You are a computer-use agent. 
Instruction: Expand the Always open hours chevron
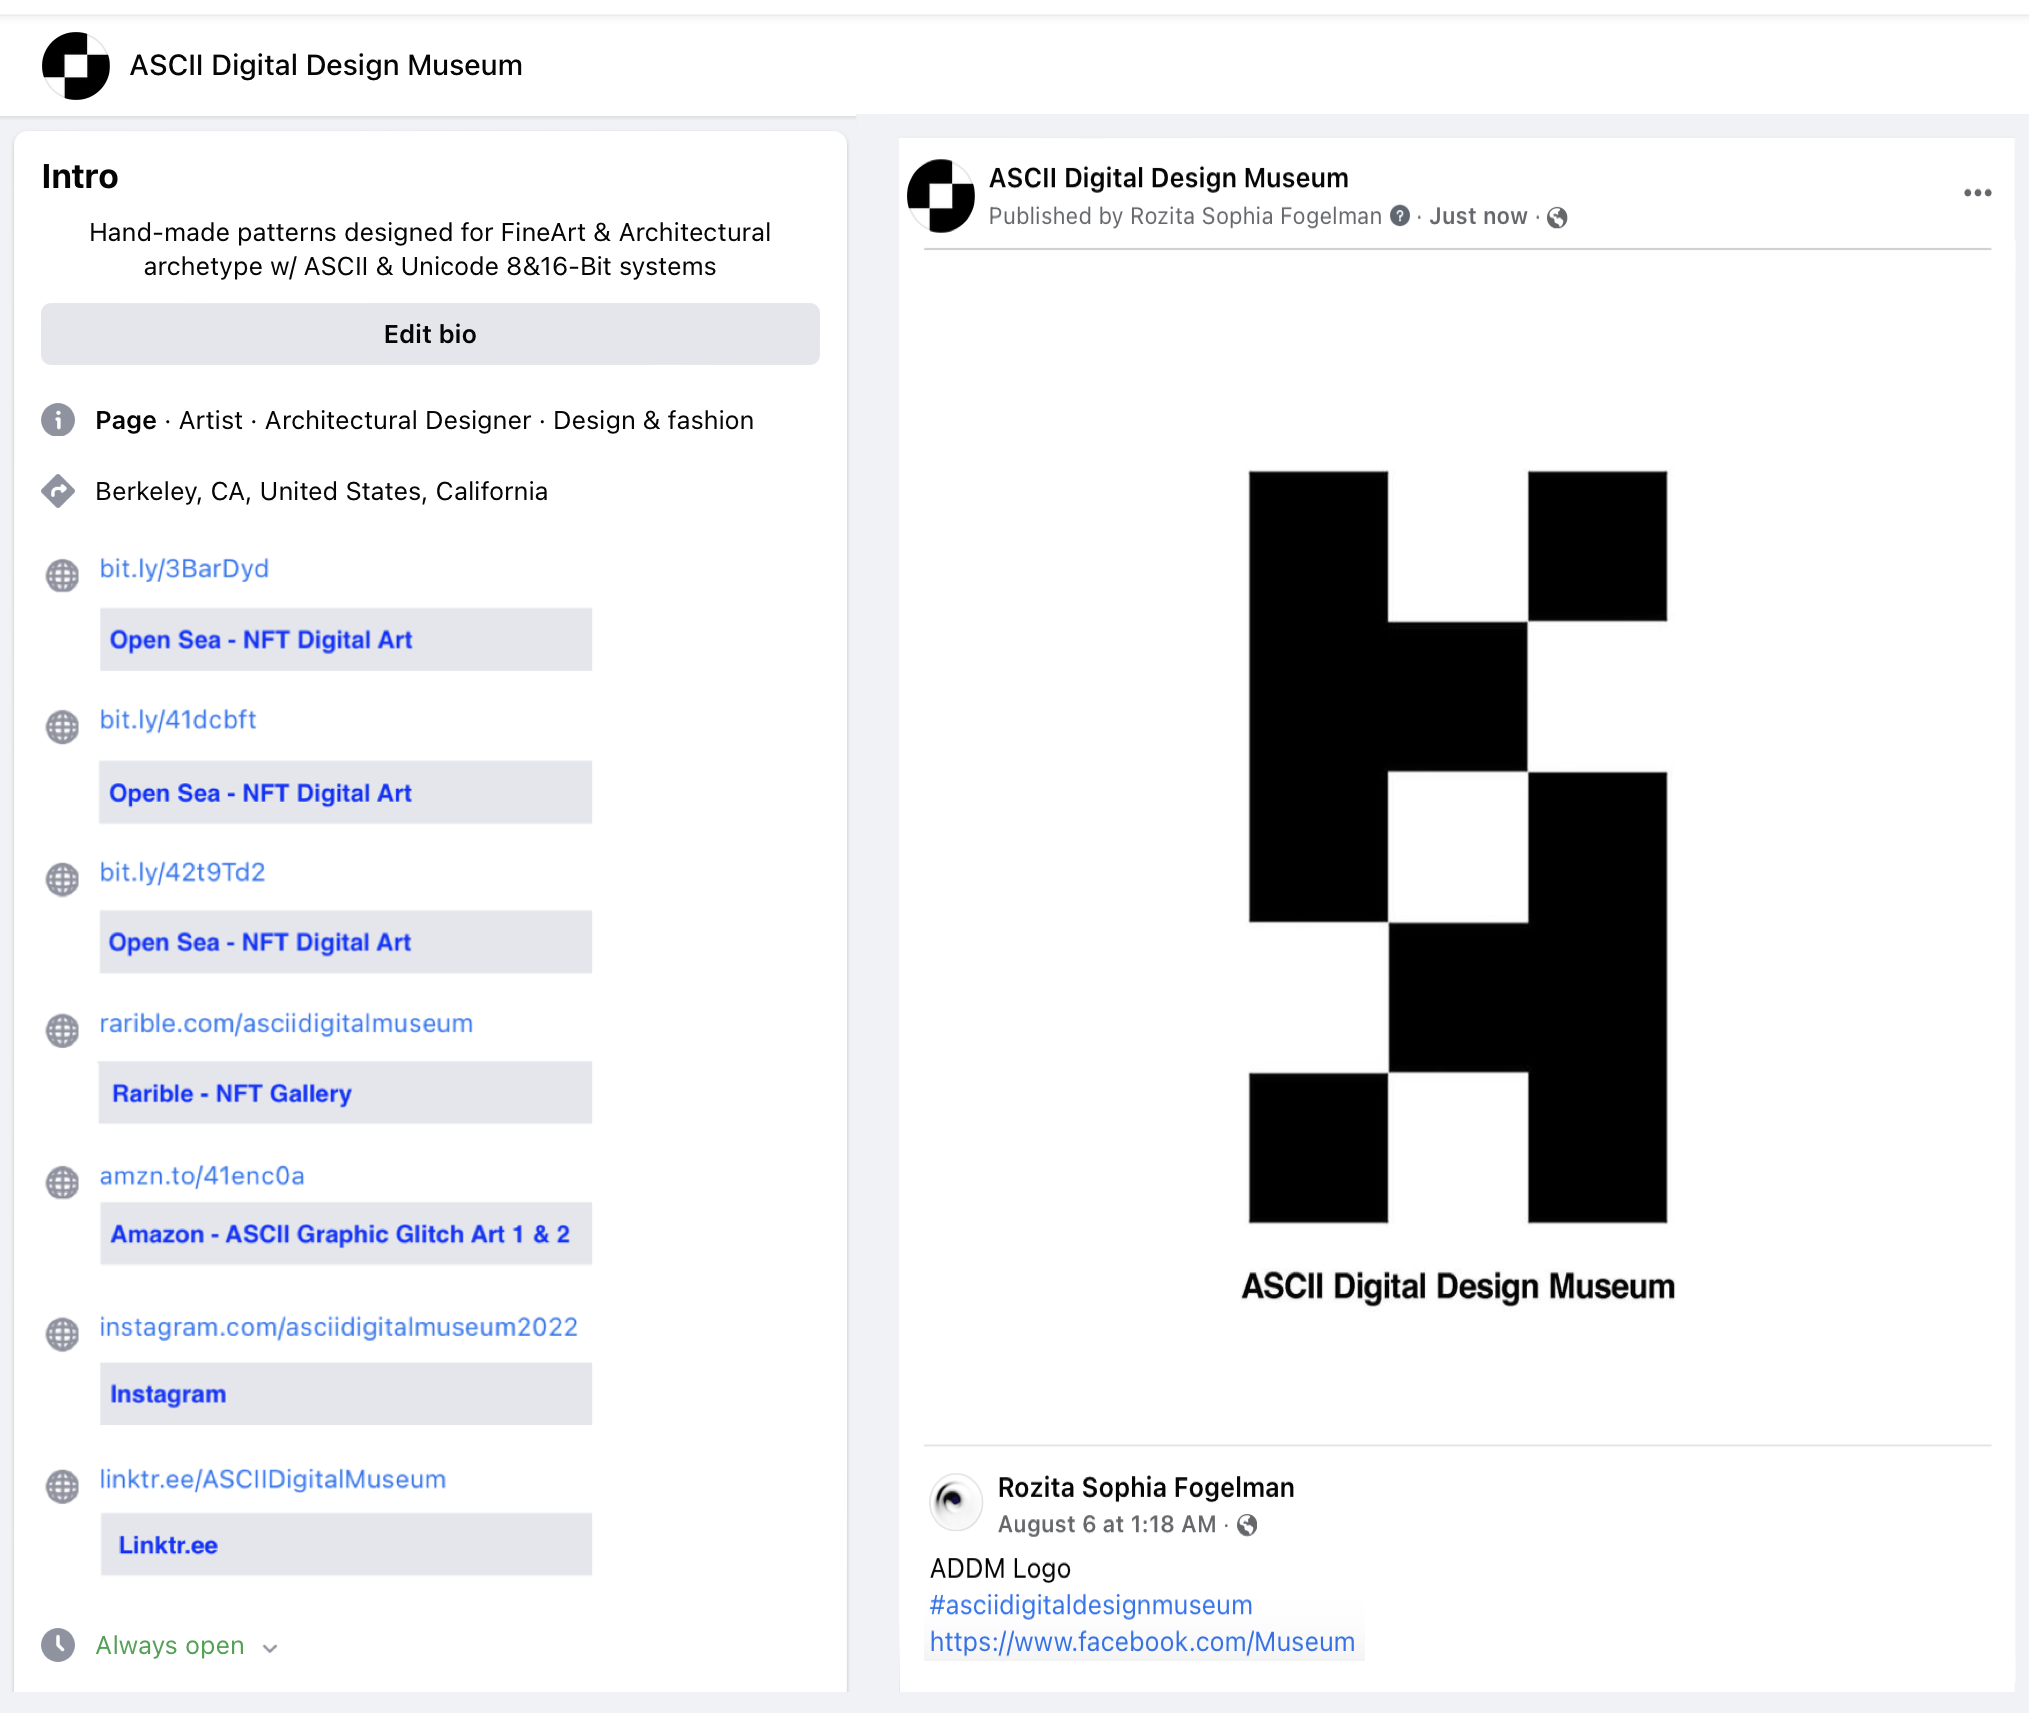(x=270, y=1648)
